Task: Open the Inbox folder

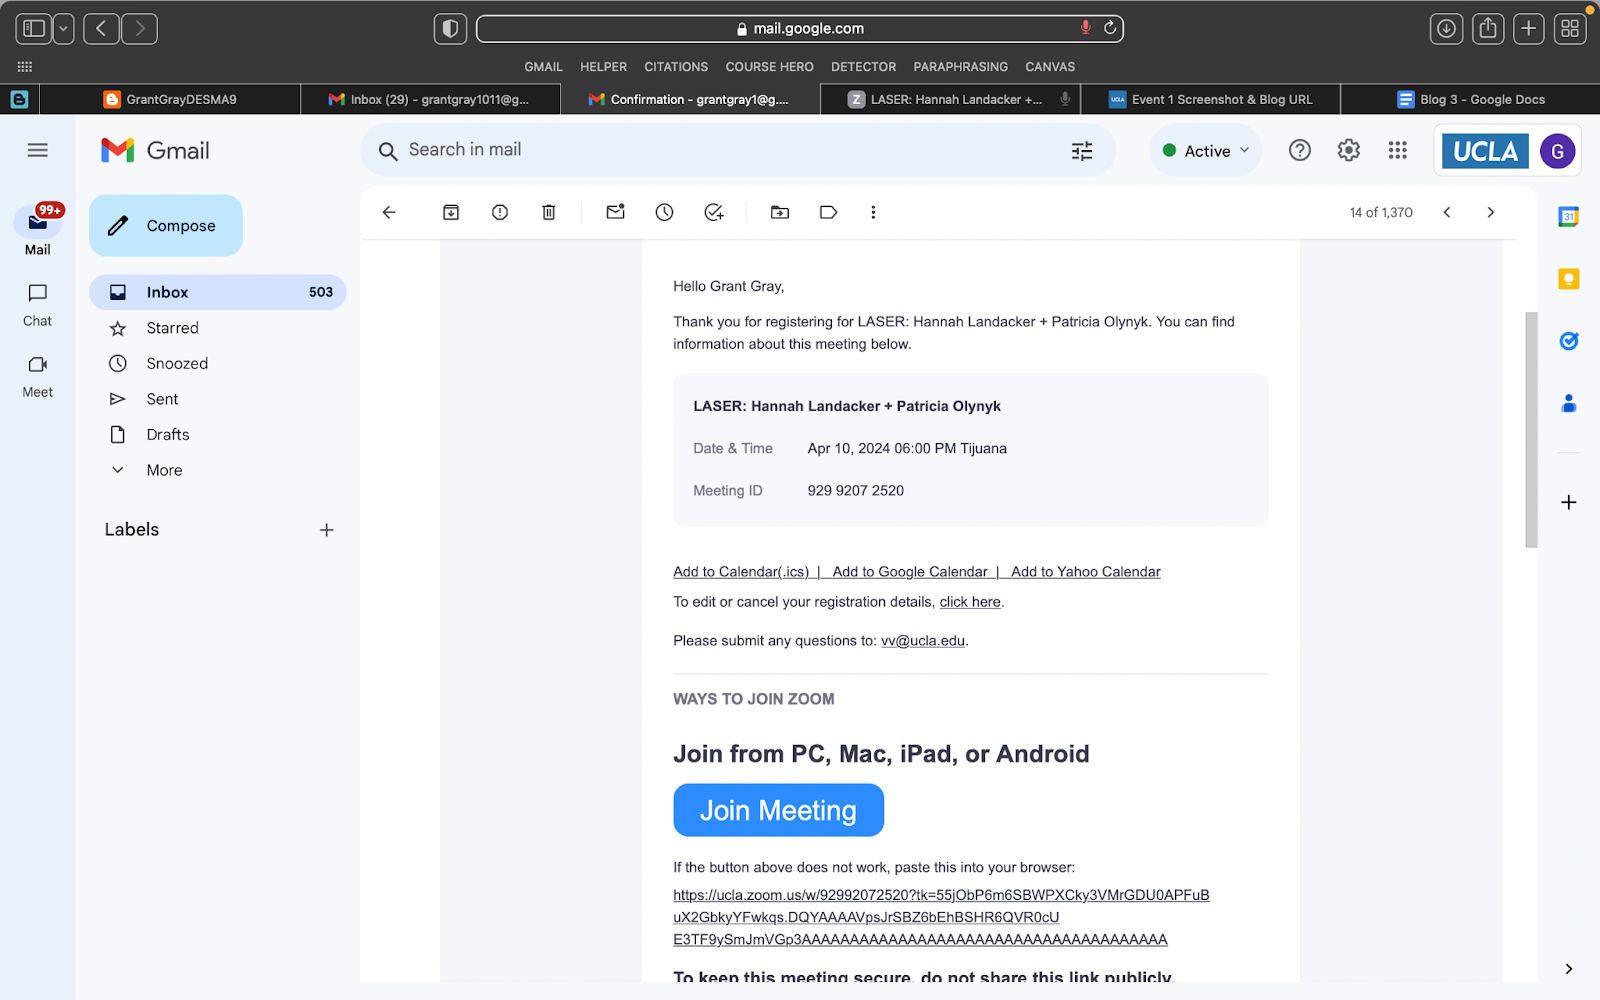Action: tap(218, 292)
